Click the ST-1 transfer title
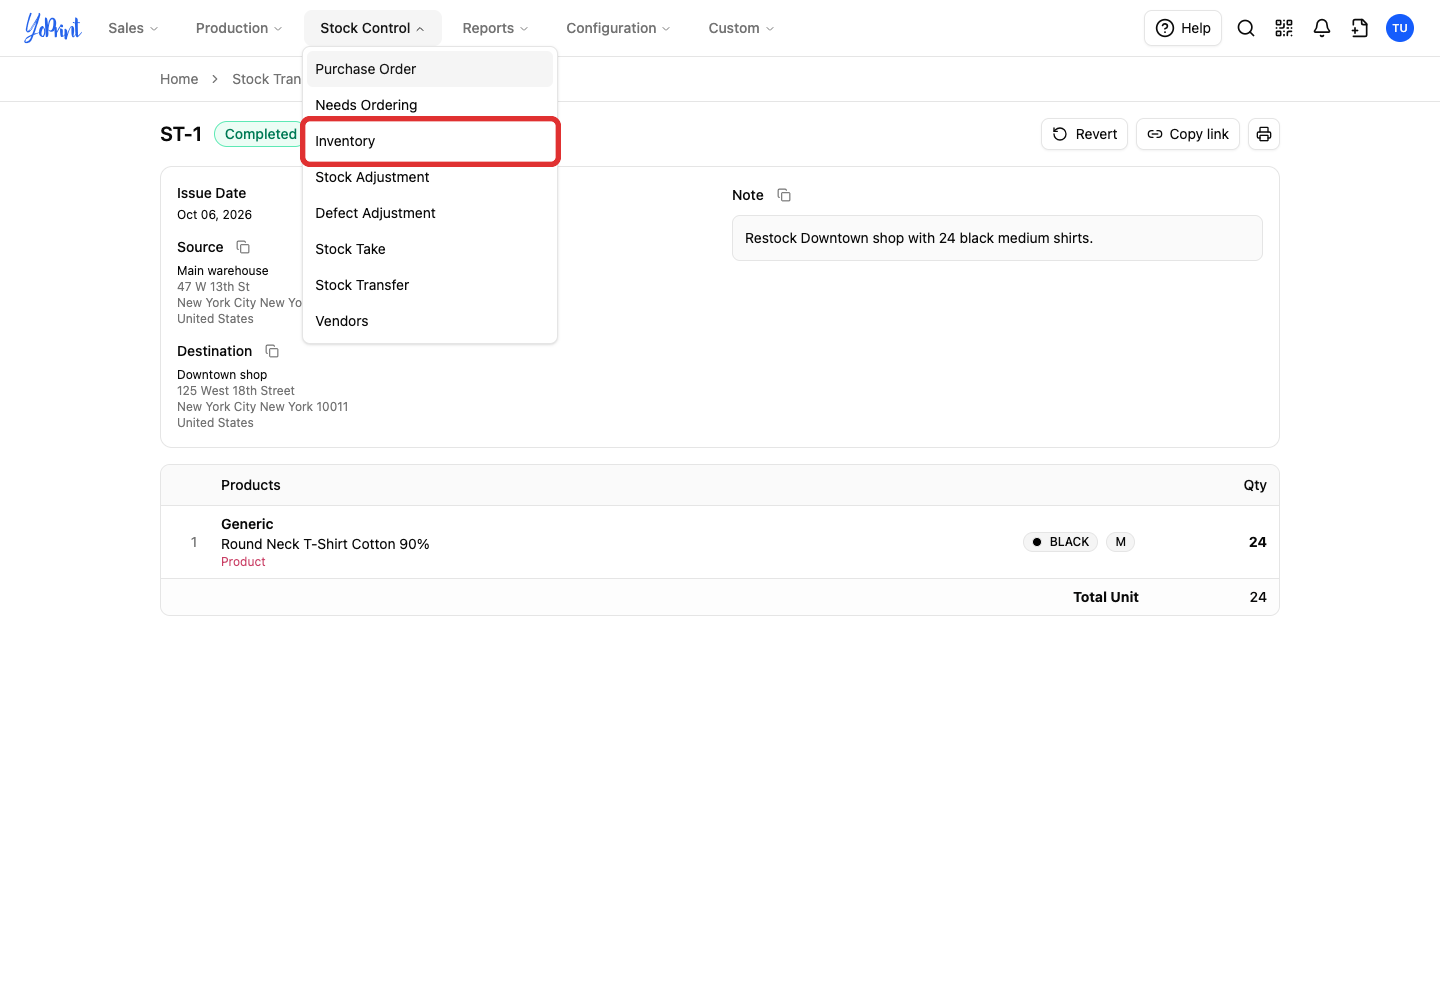The height and width of the screenshot is (1000, 1440). tap(181, 134)
